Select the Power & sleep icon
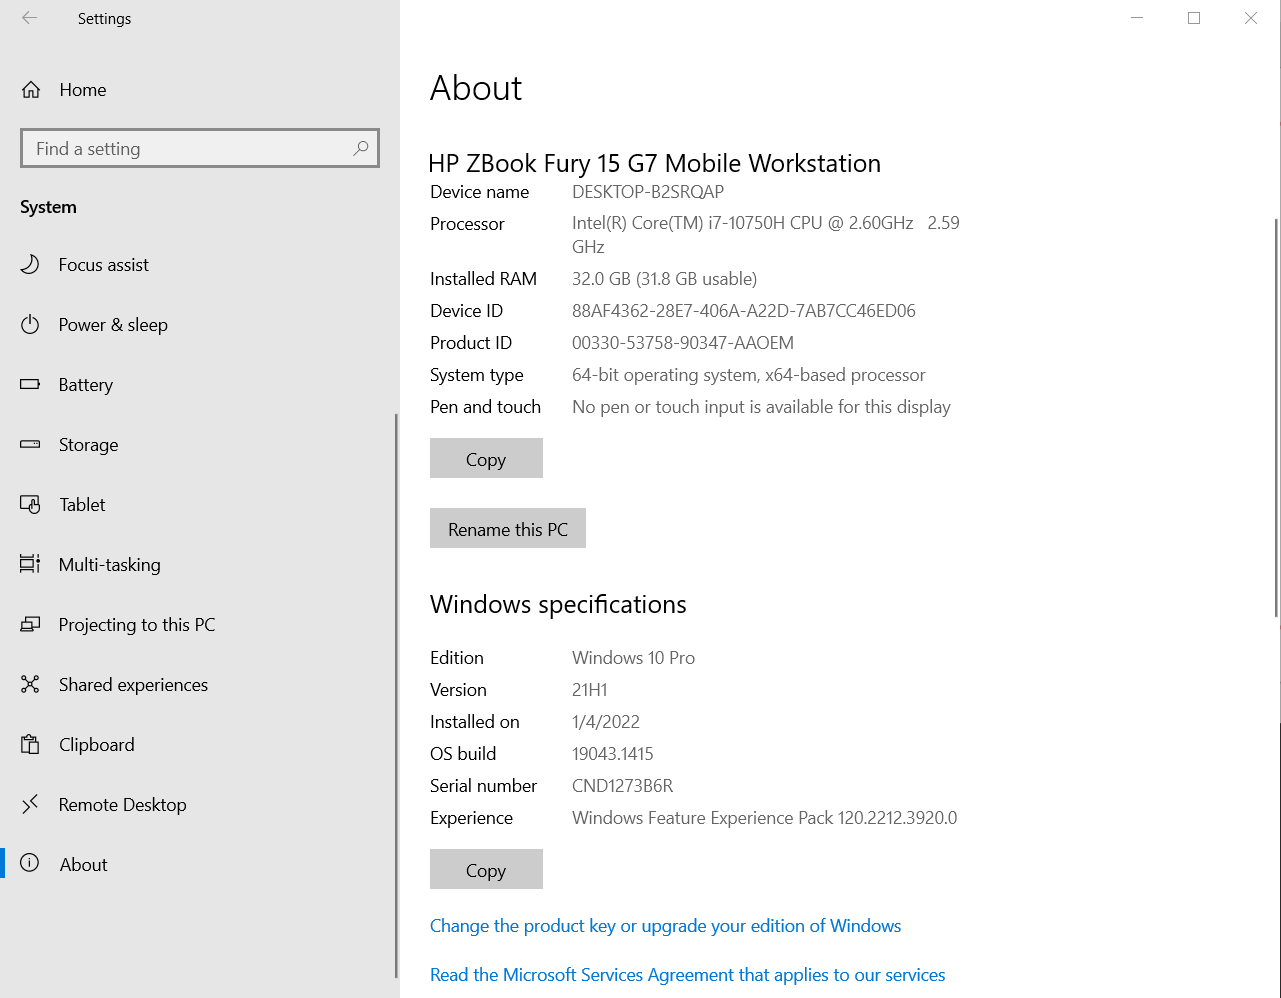Viewport: 1281px width, 998px height. 31,324
